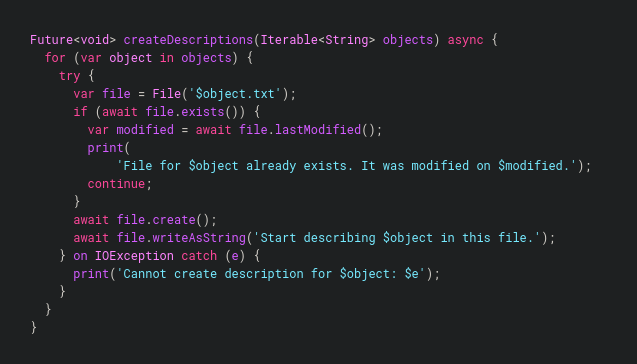This screenshot has height=364, width=637.
Task: Click the 'try' keyword
Action: point(69,76)
